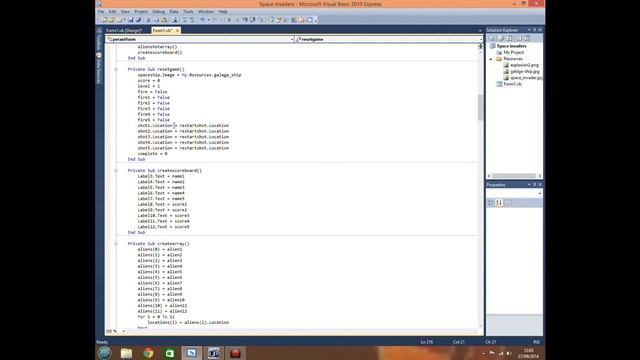Open the Edit menu
The width and height of the screenshot is (640, 360).
(x=112, y=11)
